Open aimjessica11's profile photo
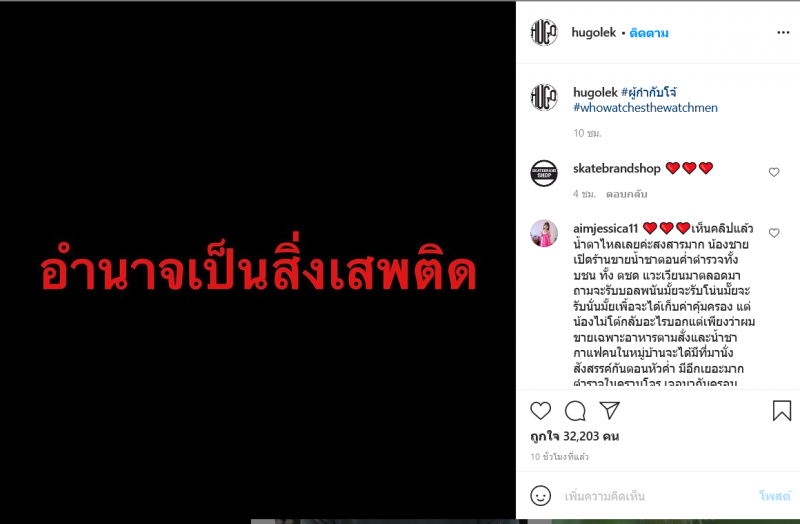Image resolution: width=800 pixels, height=524 pixels. point(544,234)
